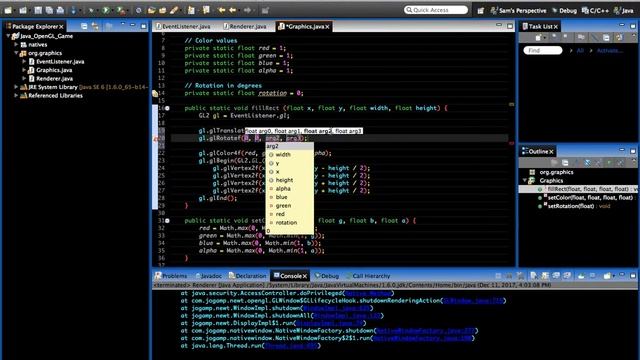Switch to the Java perspective

[x=624, y=11]
